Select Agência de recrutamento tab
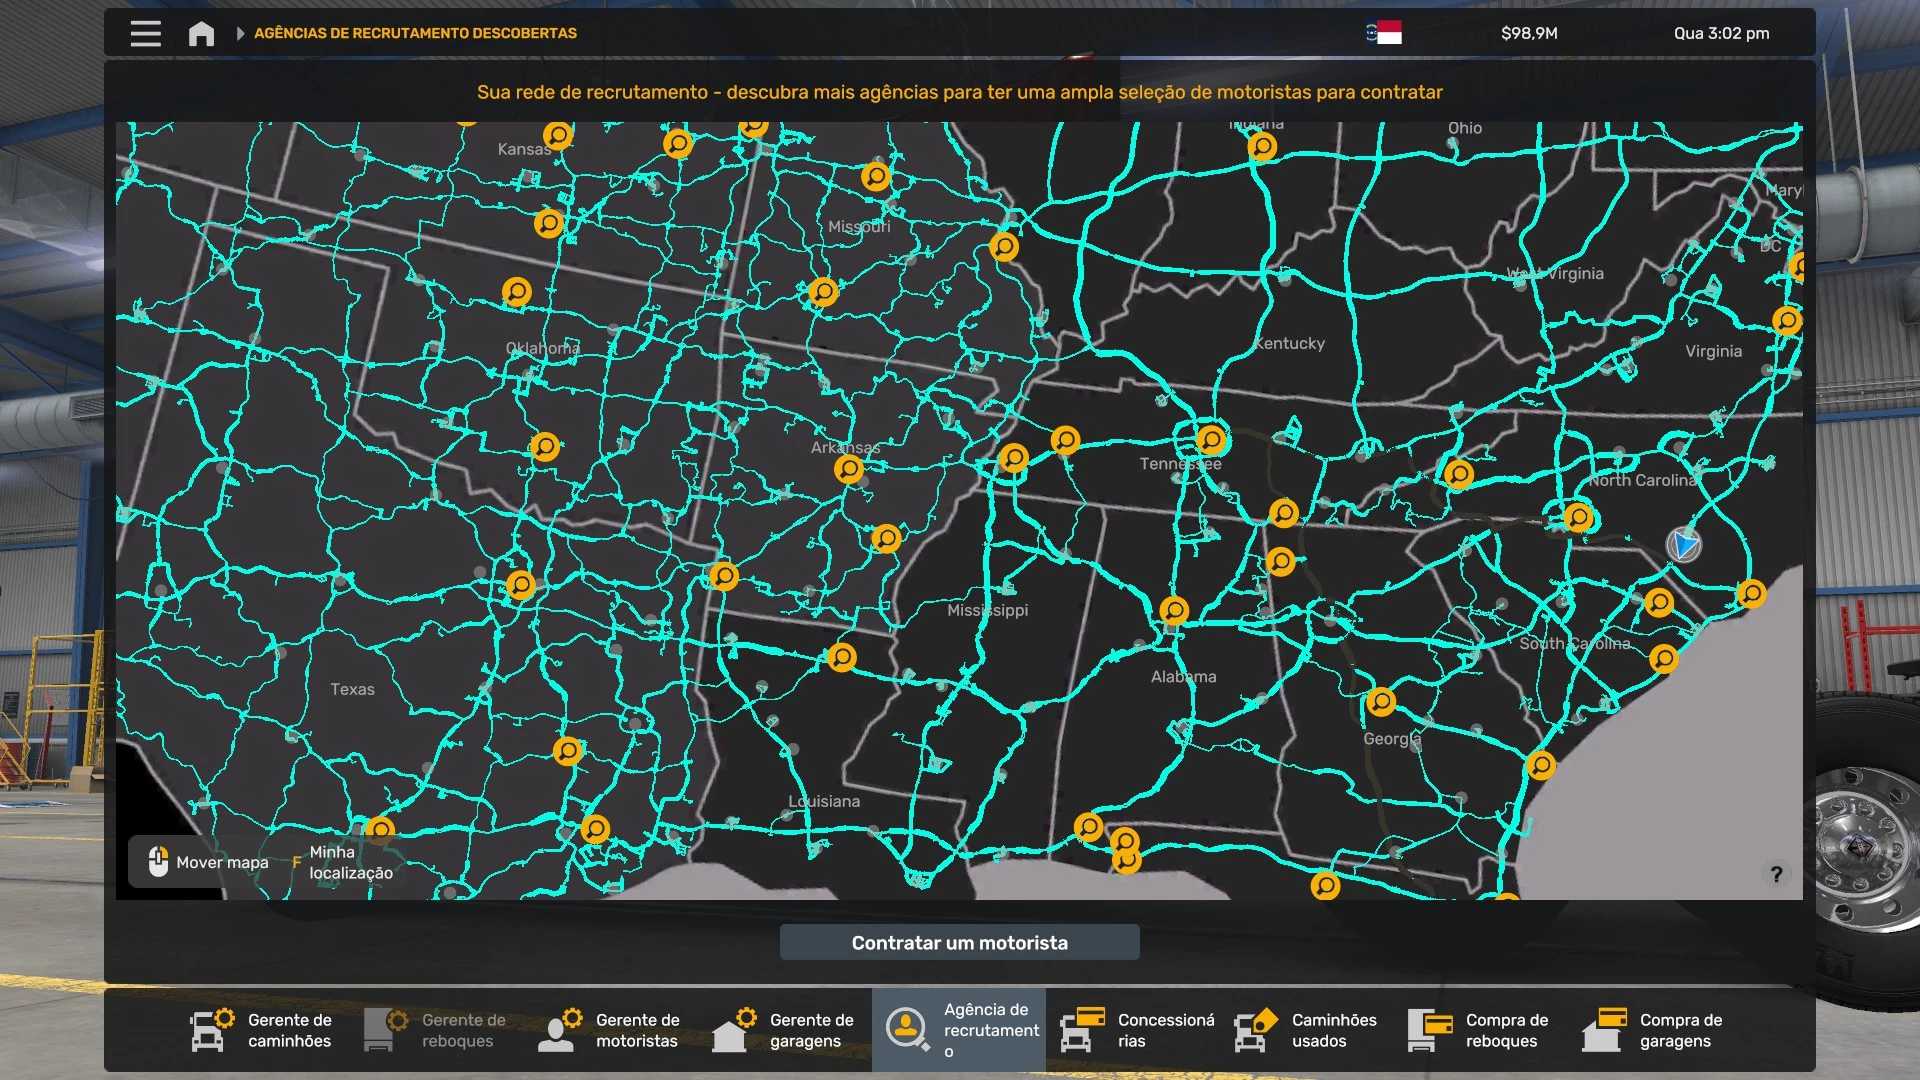This screenshot has width=1920, height=1080. pyautogui.click(x=958, y=1030)
